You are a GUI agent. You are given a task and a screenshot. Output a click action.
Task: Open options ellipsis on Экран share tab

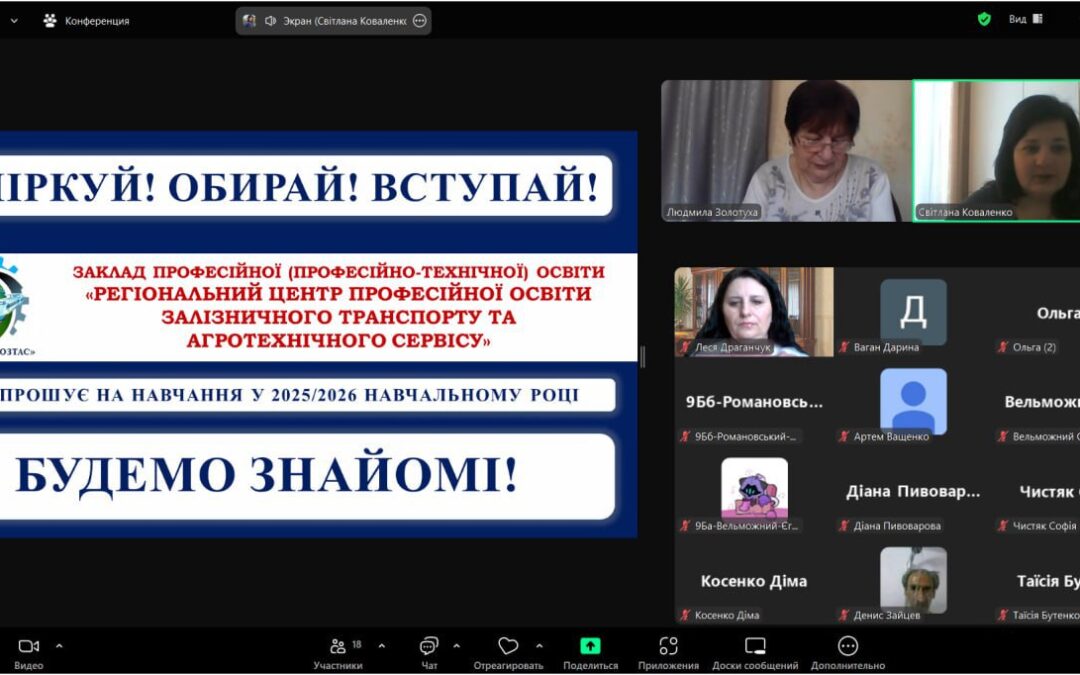click(x=419, y=21)
